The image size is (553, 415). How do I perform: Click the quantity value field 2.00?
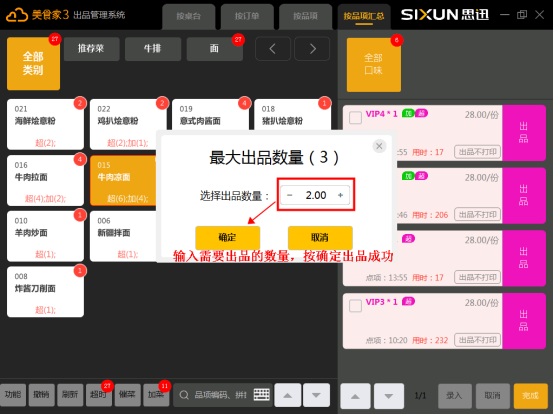pos(316,195)
